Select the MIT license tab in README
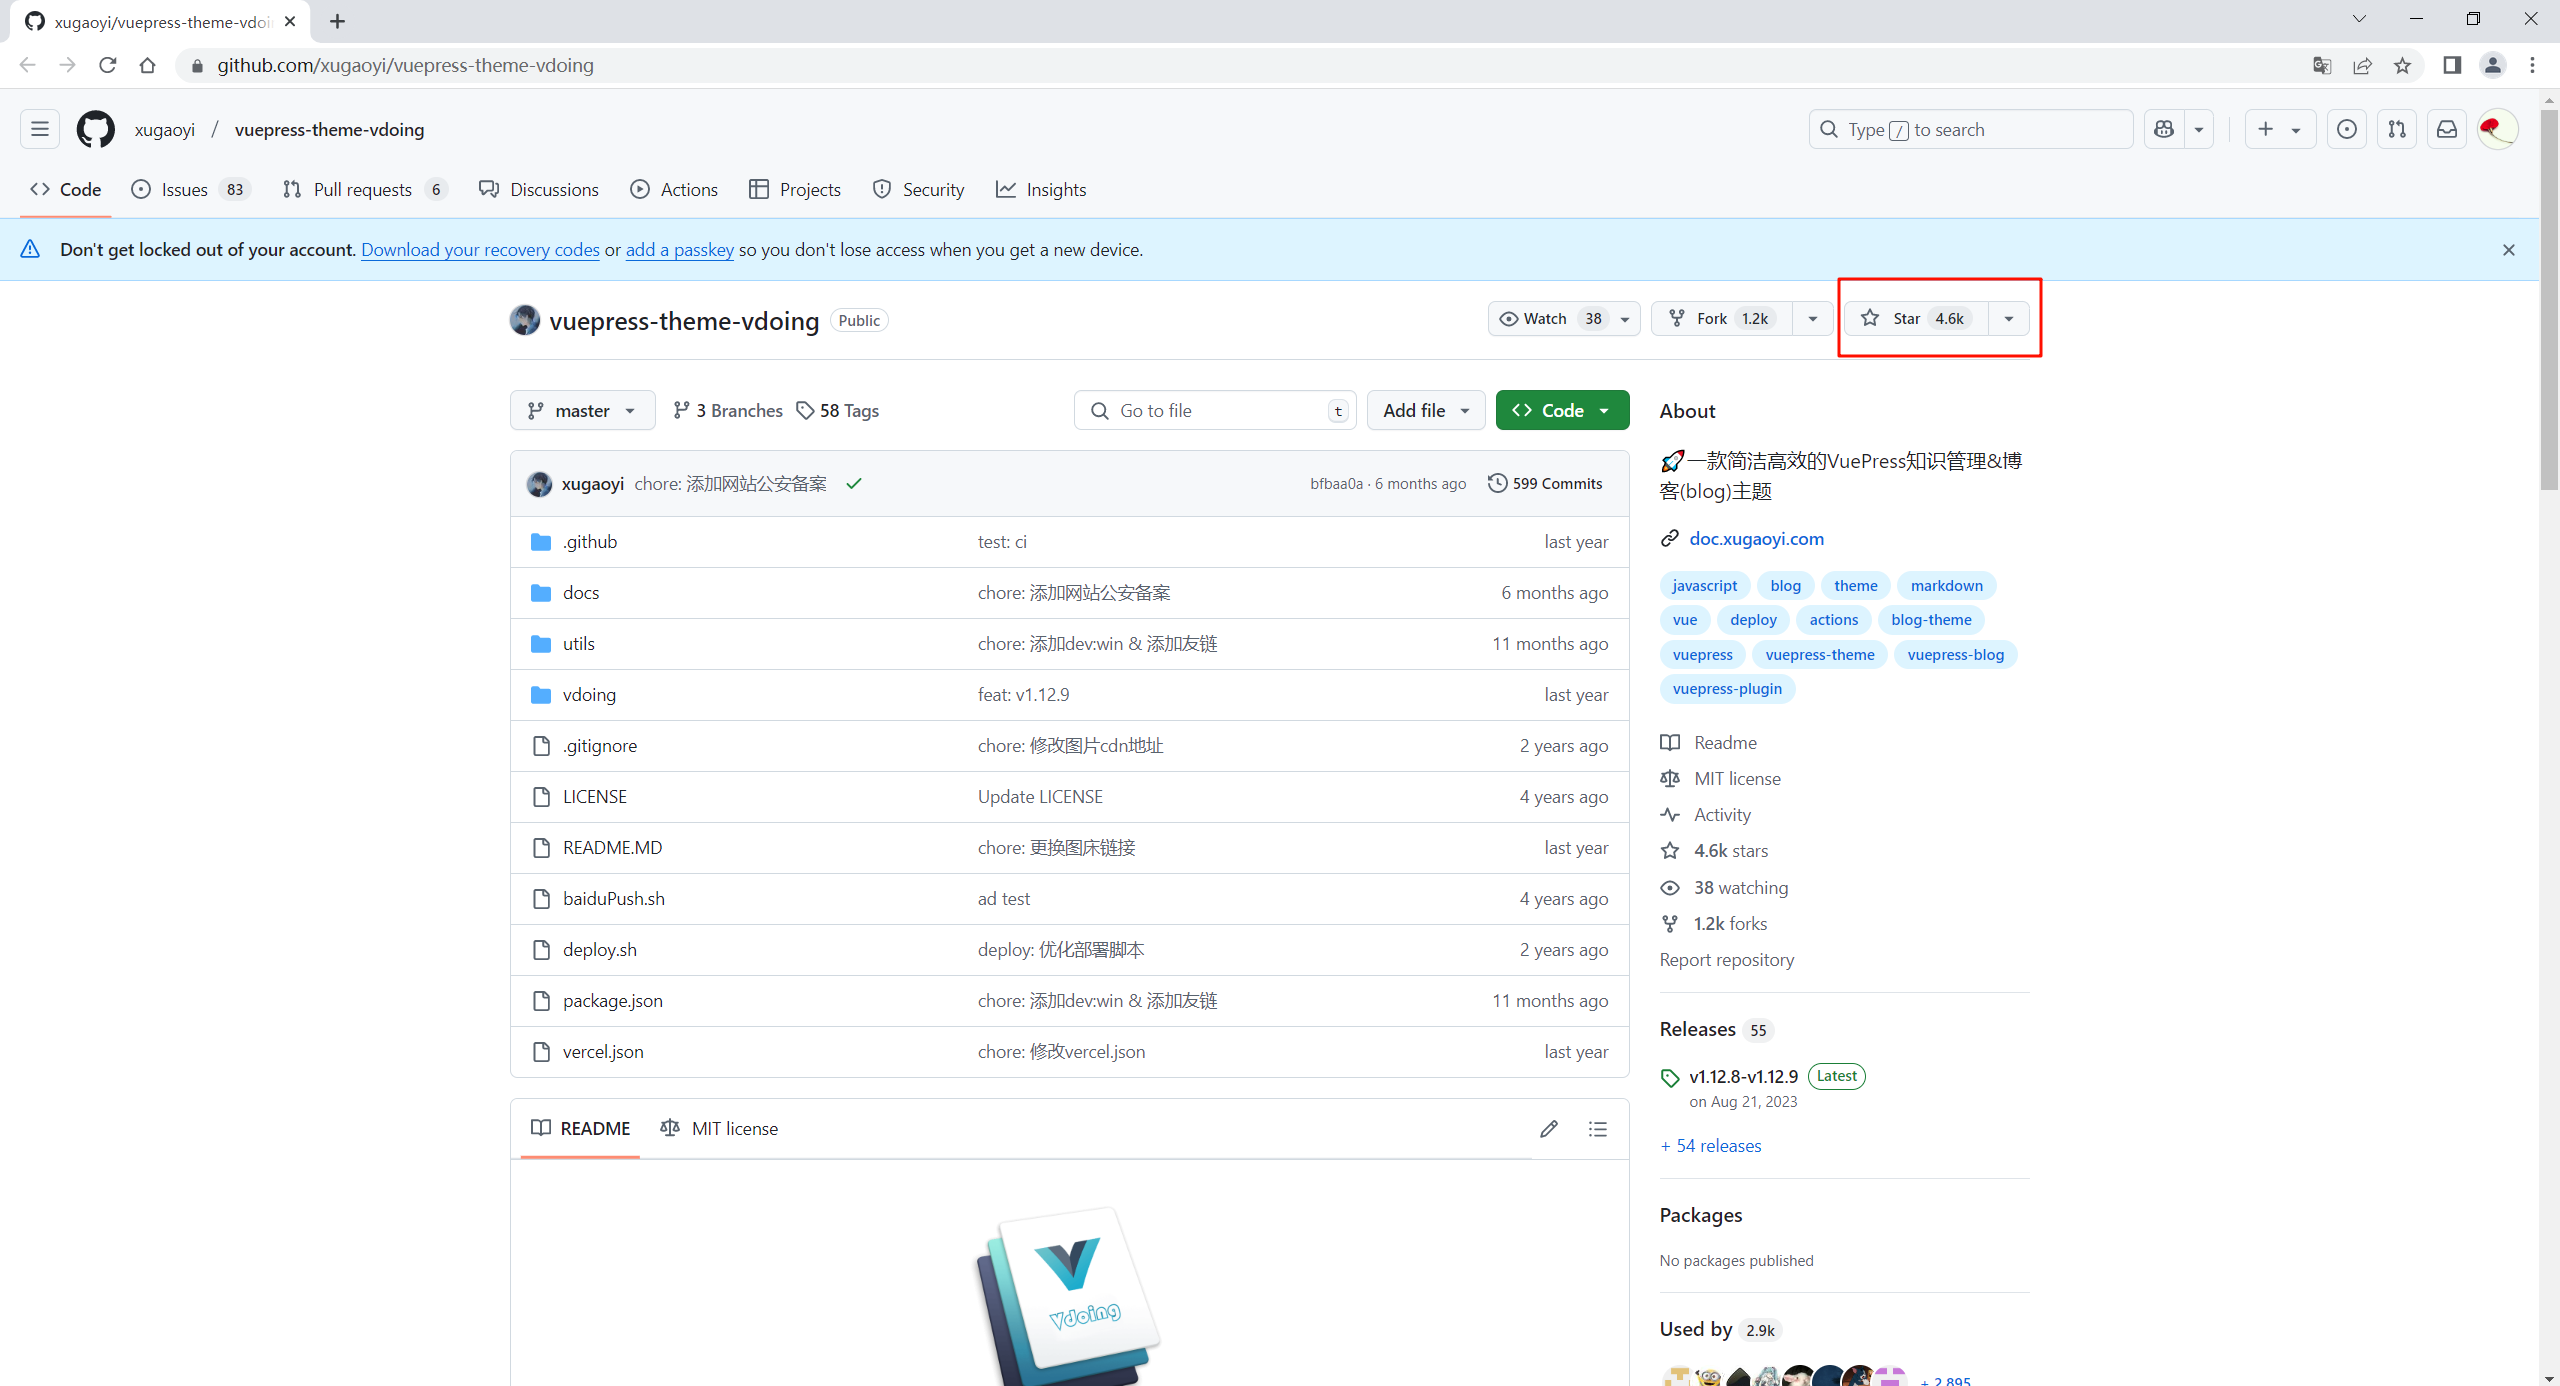Viewport: 2560px width, 1386px height. click(x=719, y=1128)
